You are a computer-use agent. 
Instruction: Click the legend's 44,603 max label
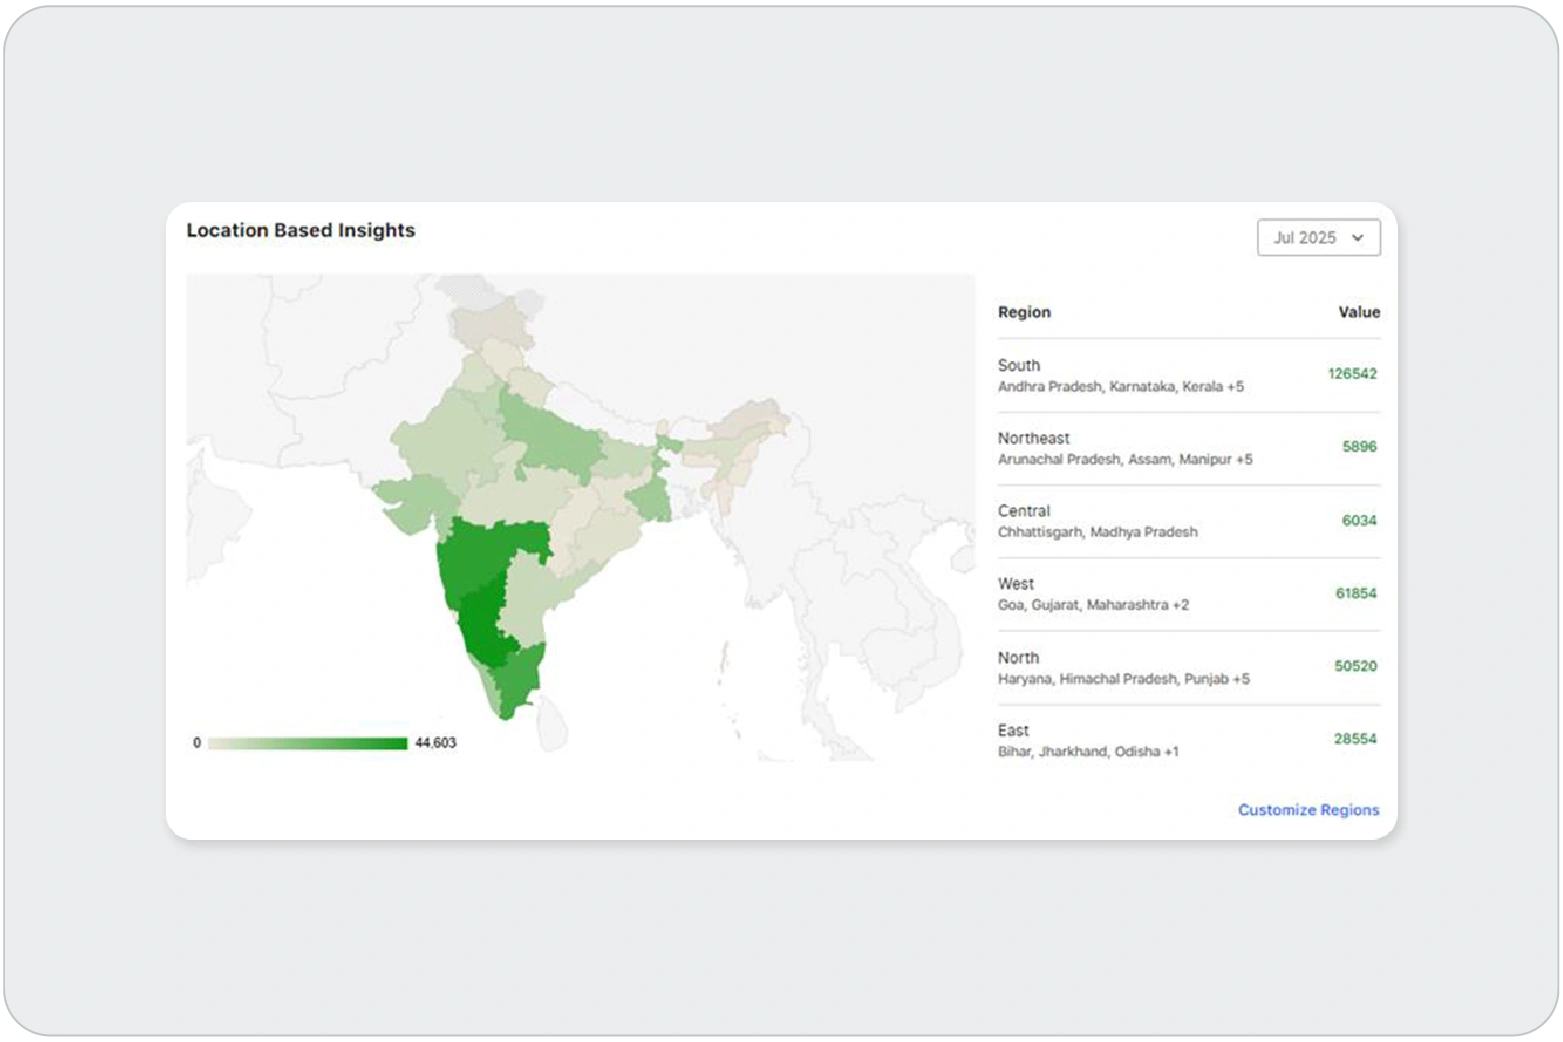(435, 743)
